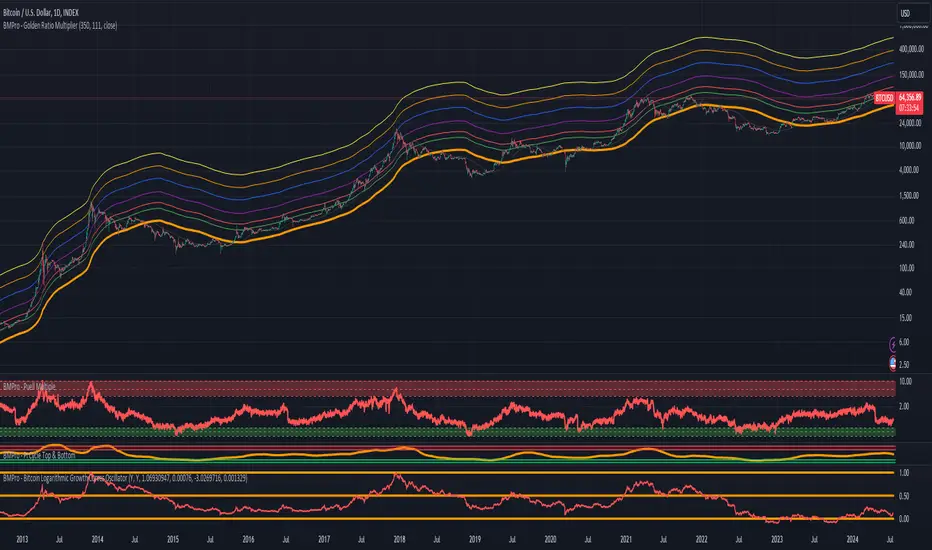Image resolution: width=932 pixels, height=550 pixels.
Task: Click the 10,000.00 price scale label
Action: click(x=911, y=146)
